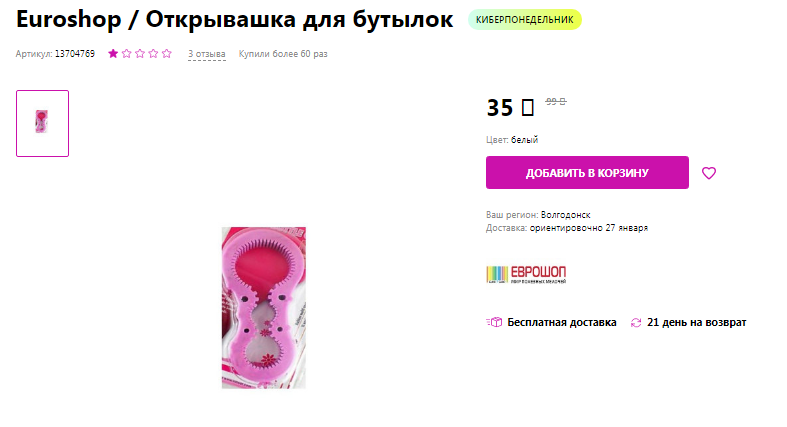This screenshot has width=787, height=427.
Task: Select the fifth rating star
Action: point(167,54)
